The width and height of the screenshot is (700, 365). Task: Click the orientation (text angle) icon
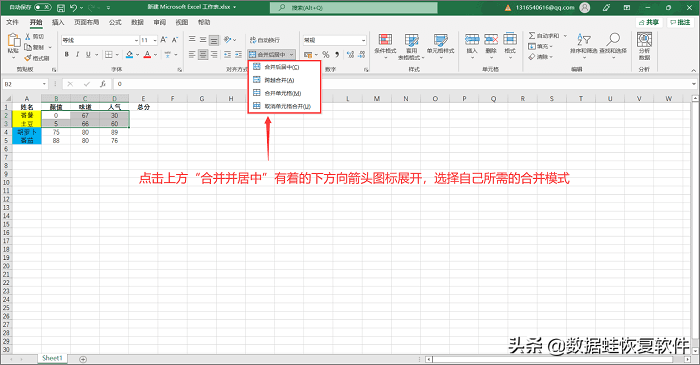227,40
